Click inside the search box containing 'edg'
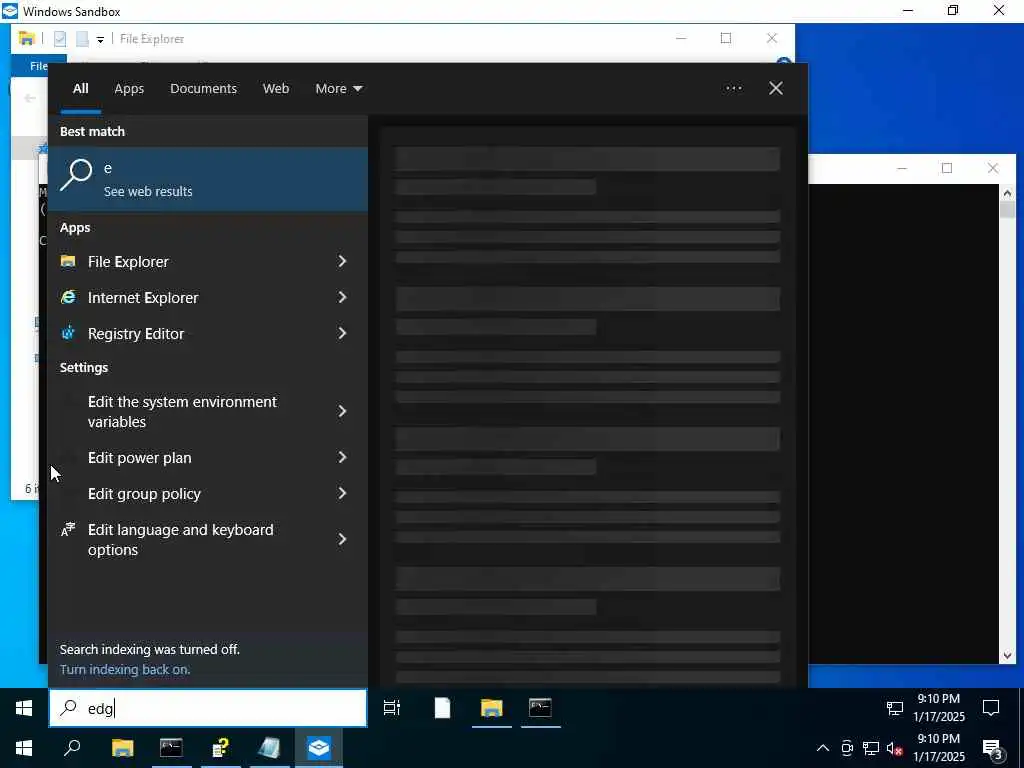The width and height of the screenshot is (1024, 768). point(208,708)
